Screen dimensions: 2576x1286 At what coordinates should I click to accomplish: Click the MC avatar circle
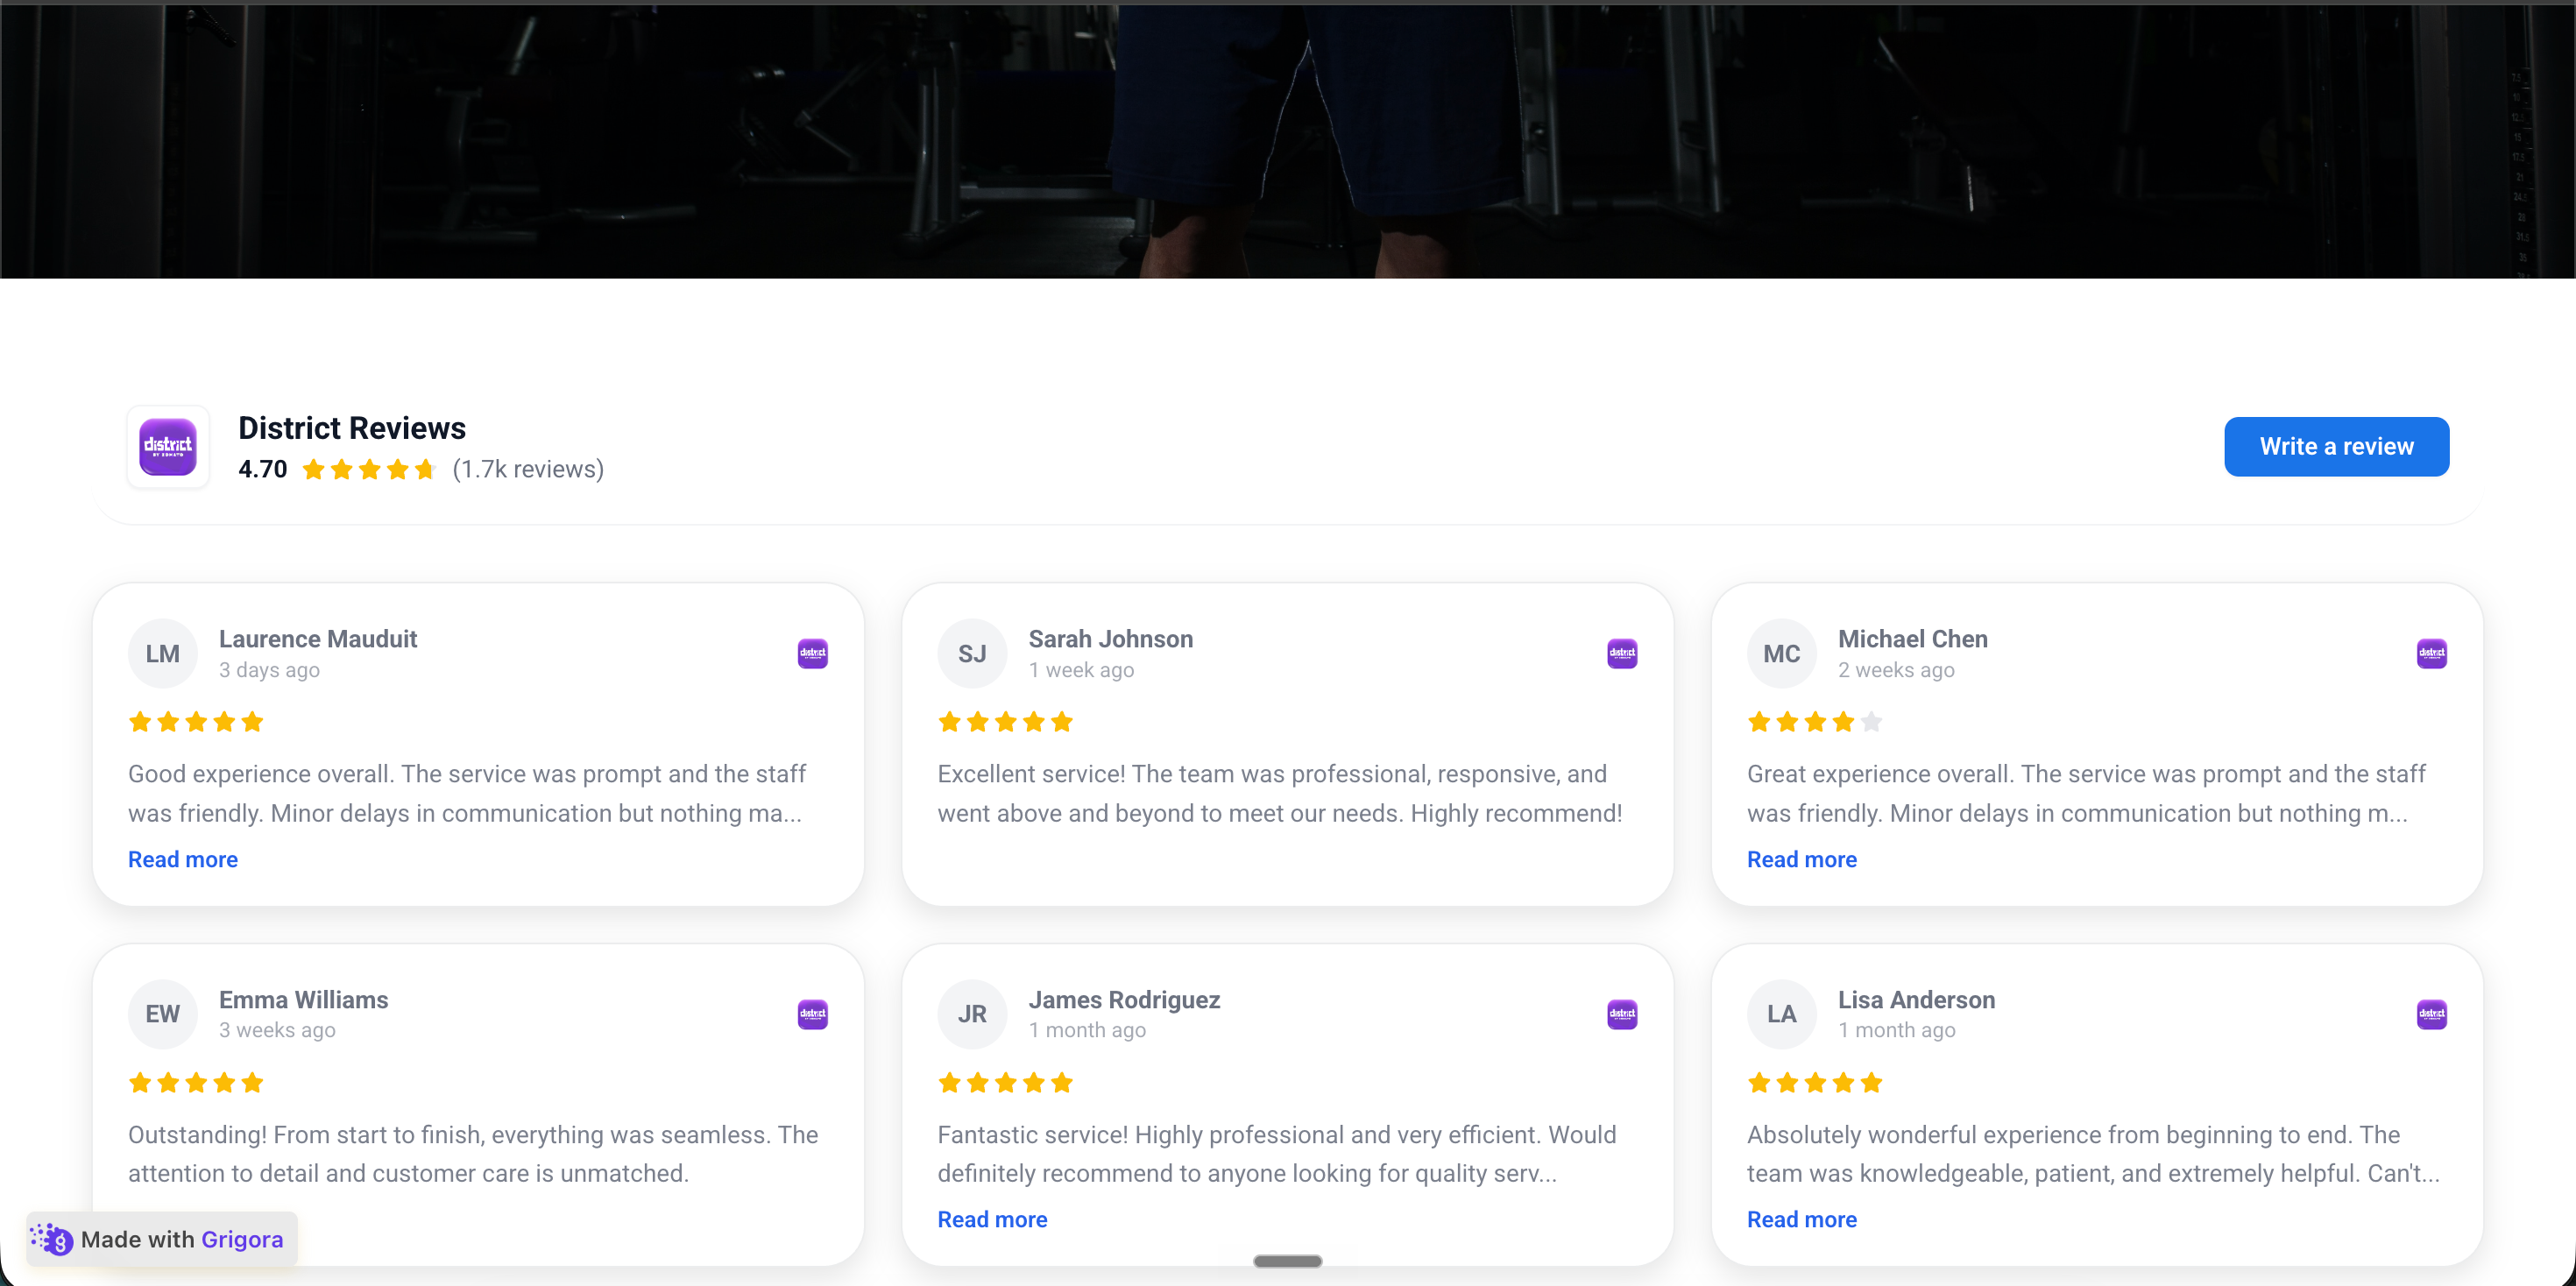[x=1781, y=654]
